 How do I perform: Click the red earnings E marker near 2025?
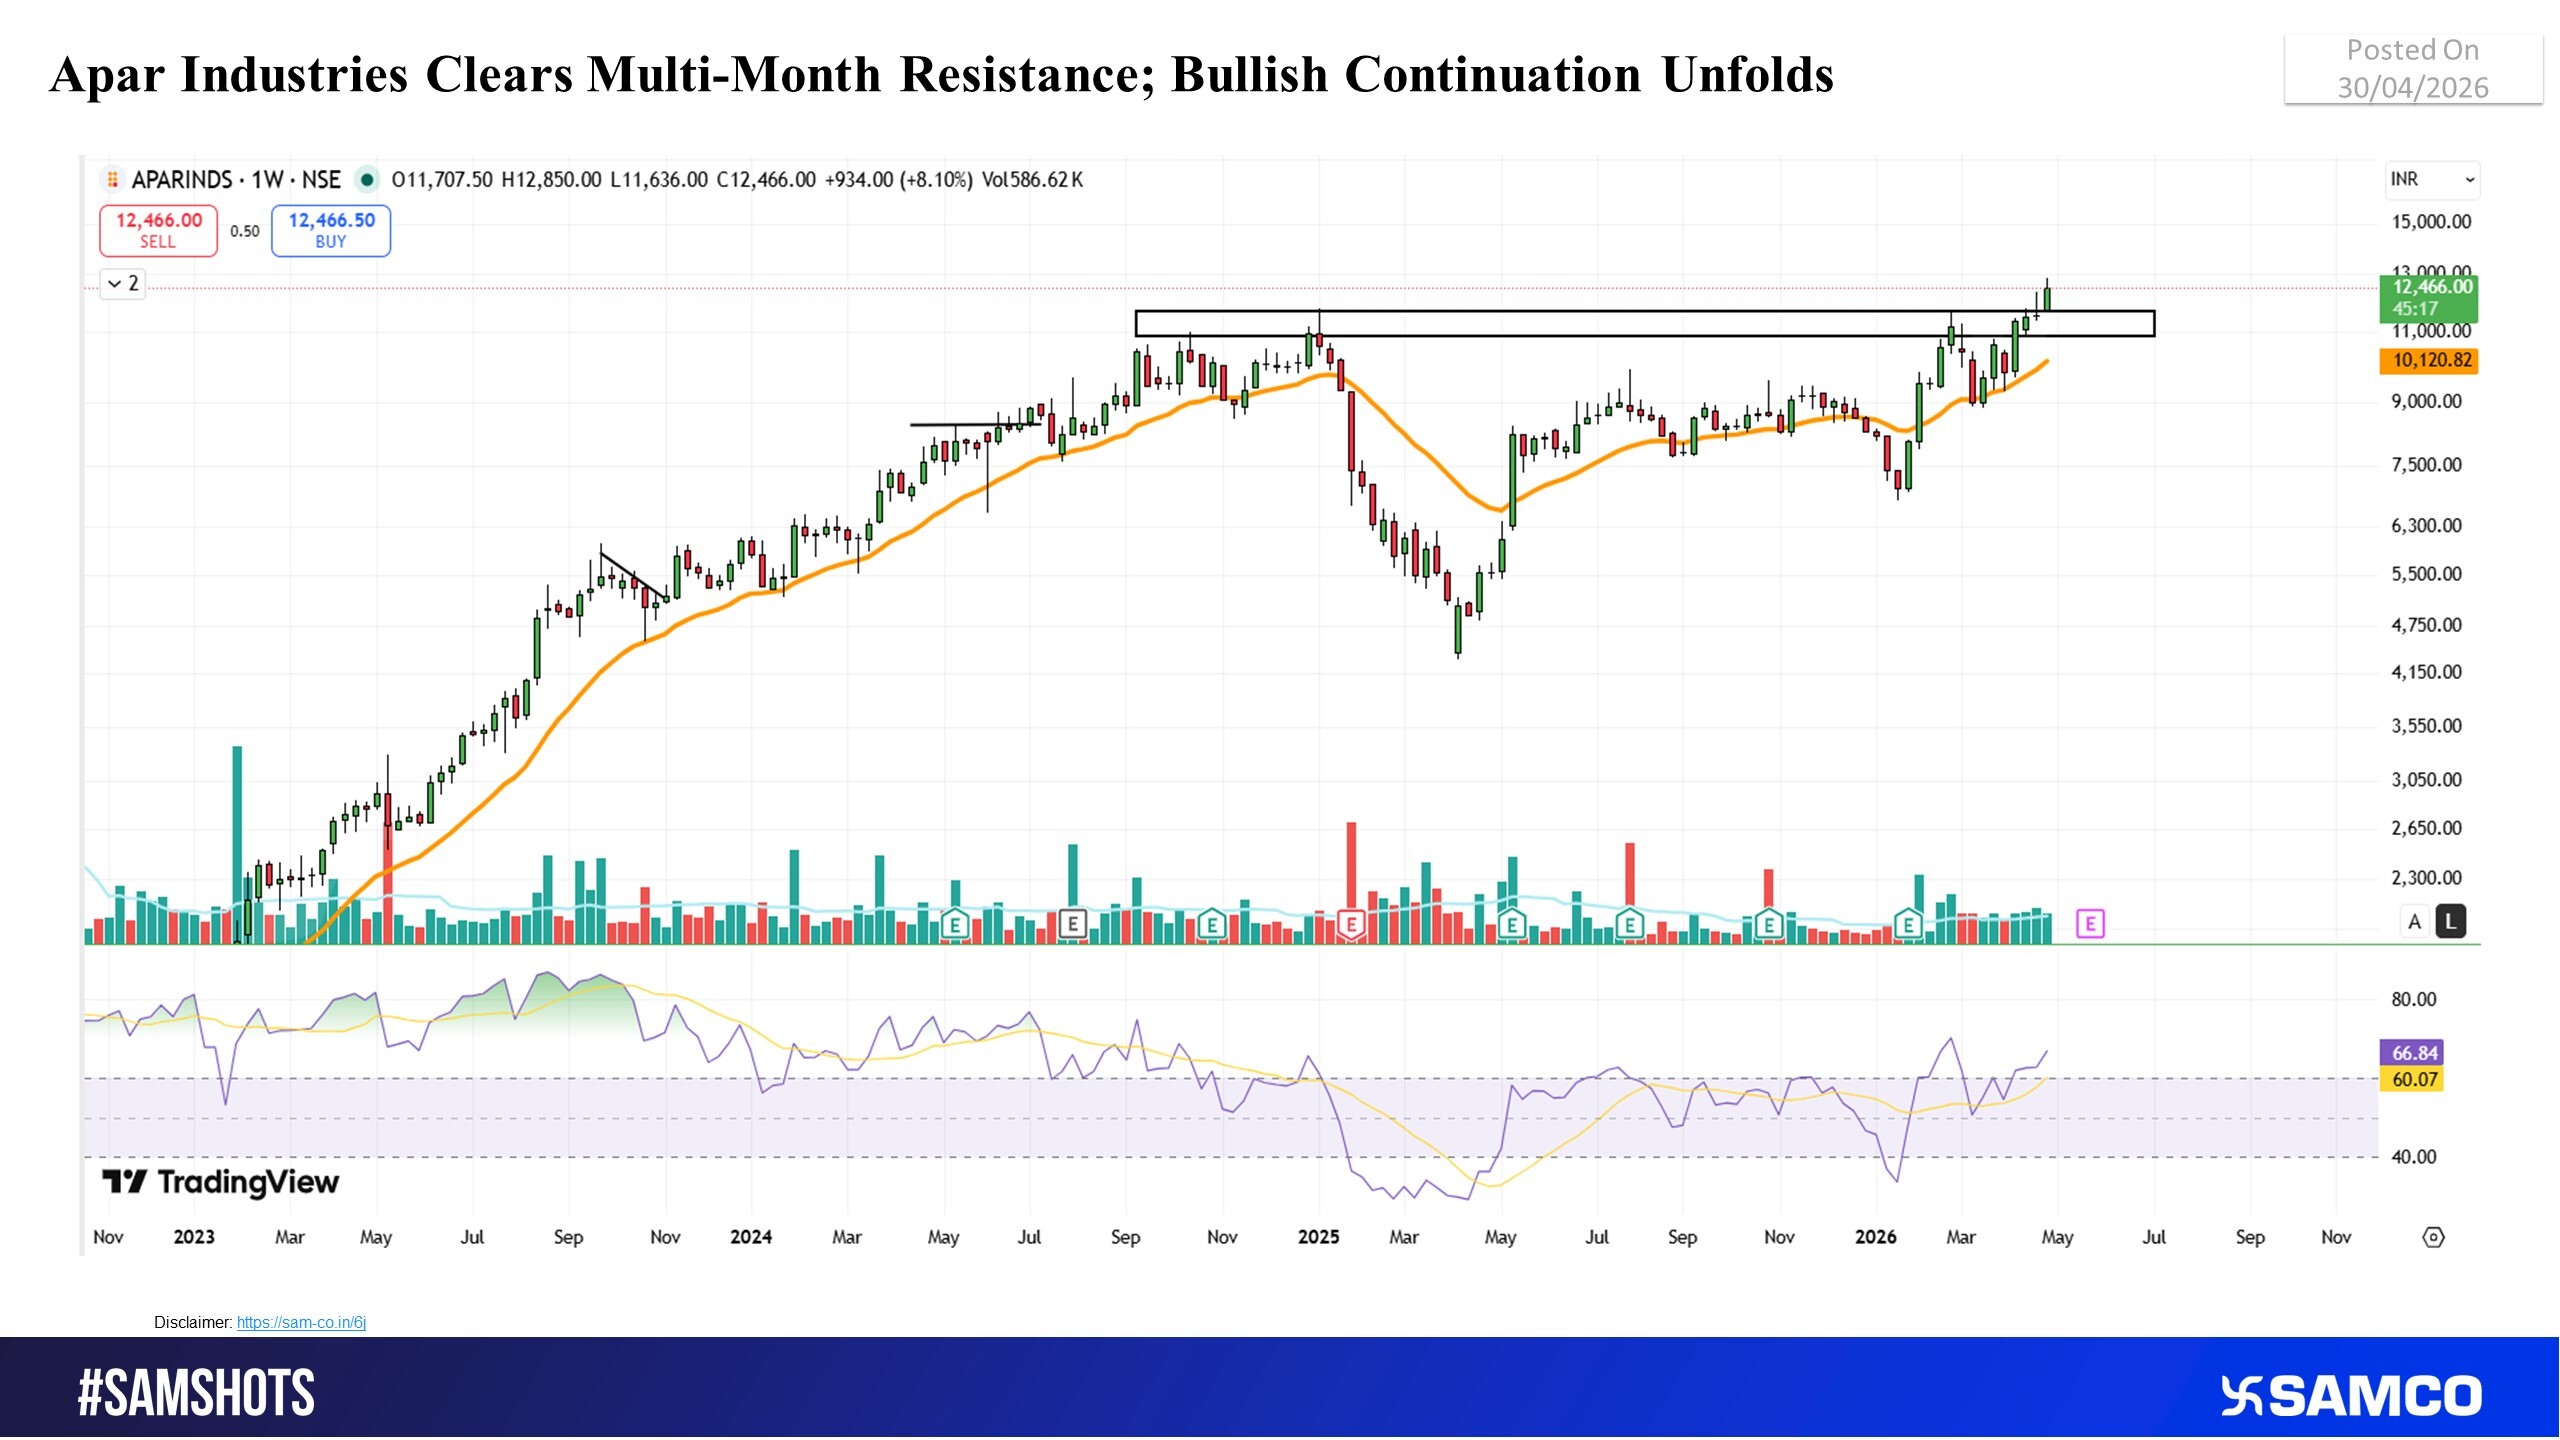[1352, 925]
